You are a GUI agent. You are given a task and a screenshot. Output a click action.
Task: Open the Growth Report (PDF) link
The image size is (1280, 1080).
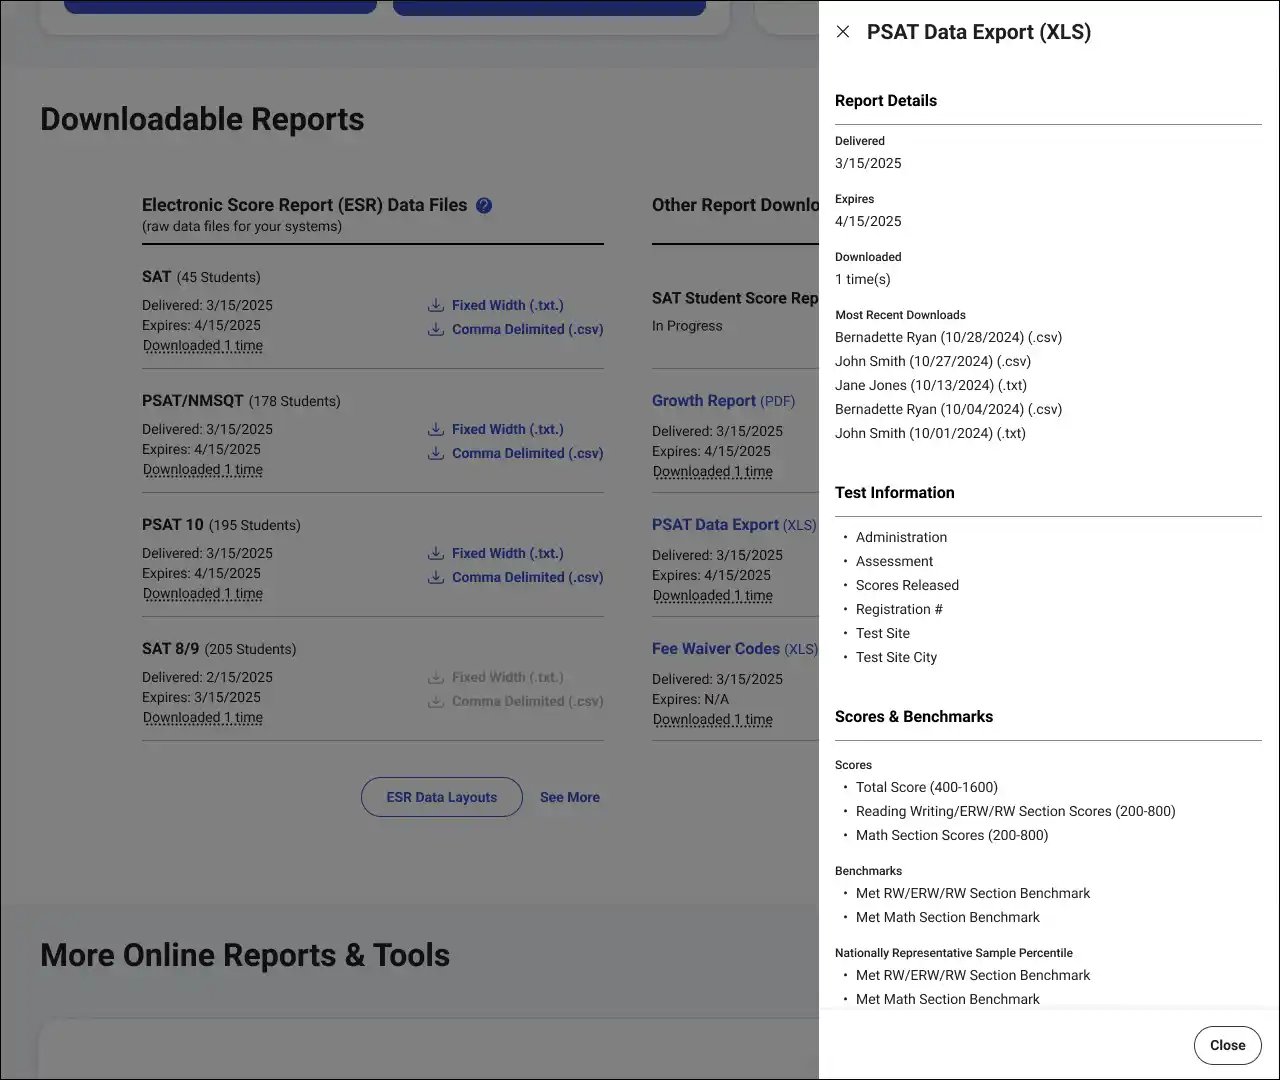723,401
